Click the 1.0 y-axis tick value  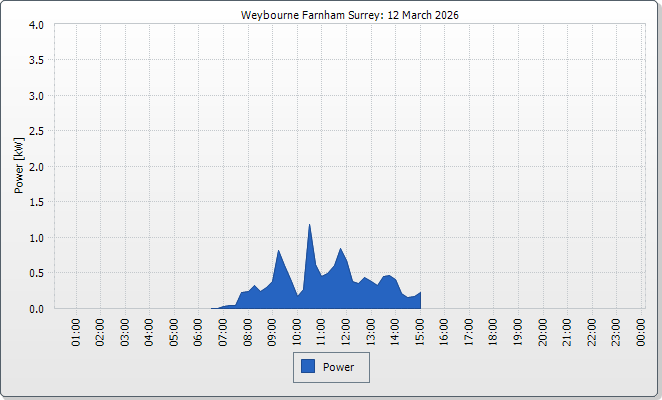coord(36,238)
